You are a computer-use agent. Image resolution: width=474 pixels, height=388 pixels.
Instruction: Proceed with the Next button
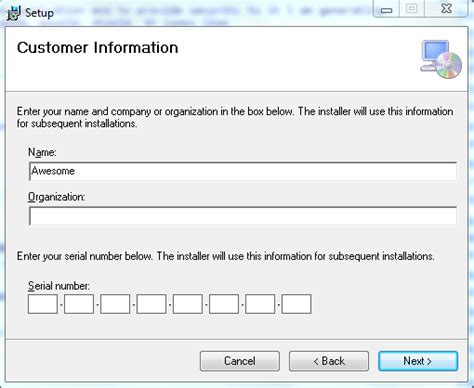point(418,361)
